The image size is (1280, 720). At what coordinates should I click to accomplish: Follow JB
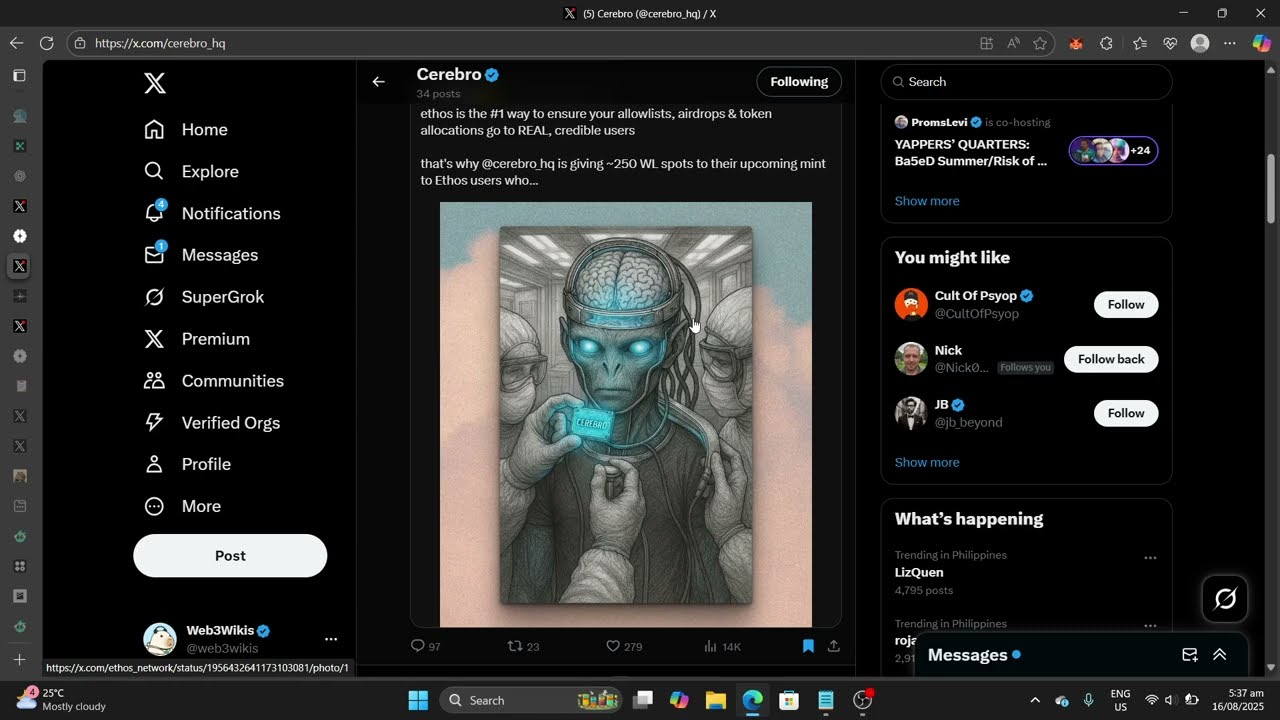[1126, 413]
